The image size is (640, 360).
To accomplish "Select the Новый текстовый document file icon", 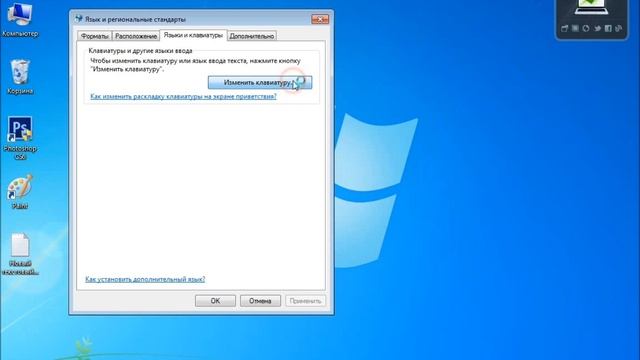I will click(20, 254).
